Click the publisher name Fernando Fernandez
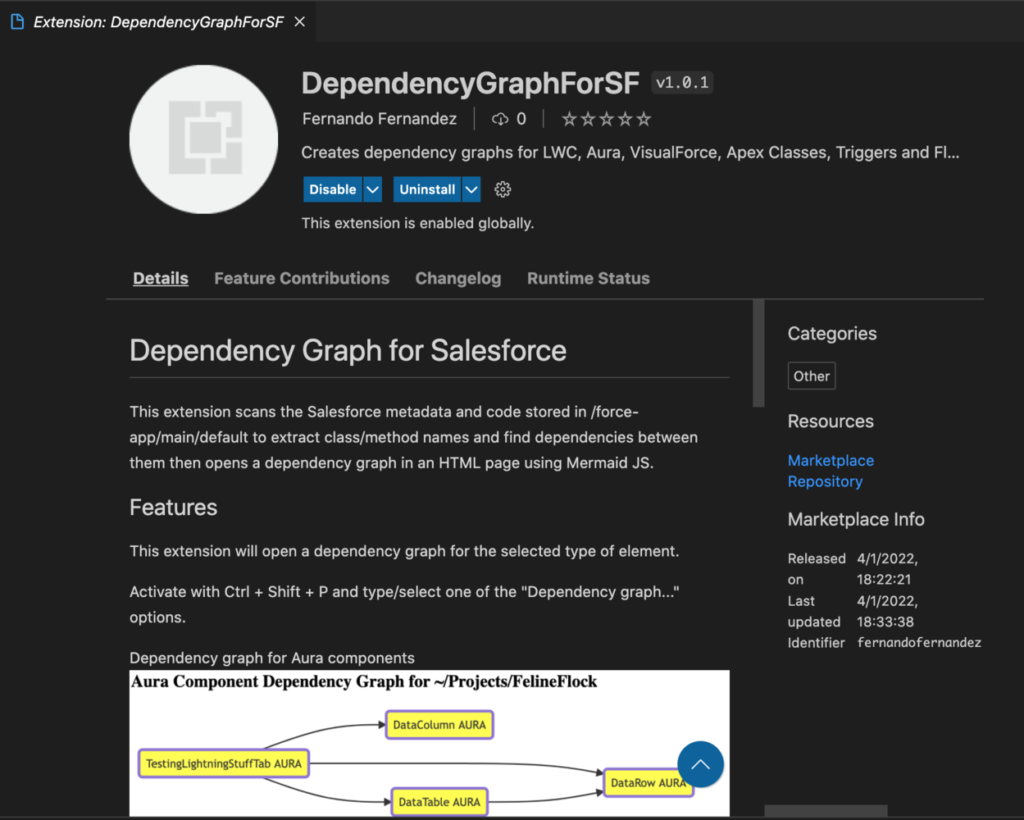Viewport: 1024px width, 820px height. coord(379,119)
